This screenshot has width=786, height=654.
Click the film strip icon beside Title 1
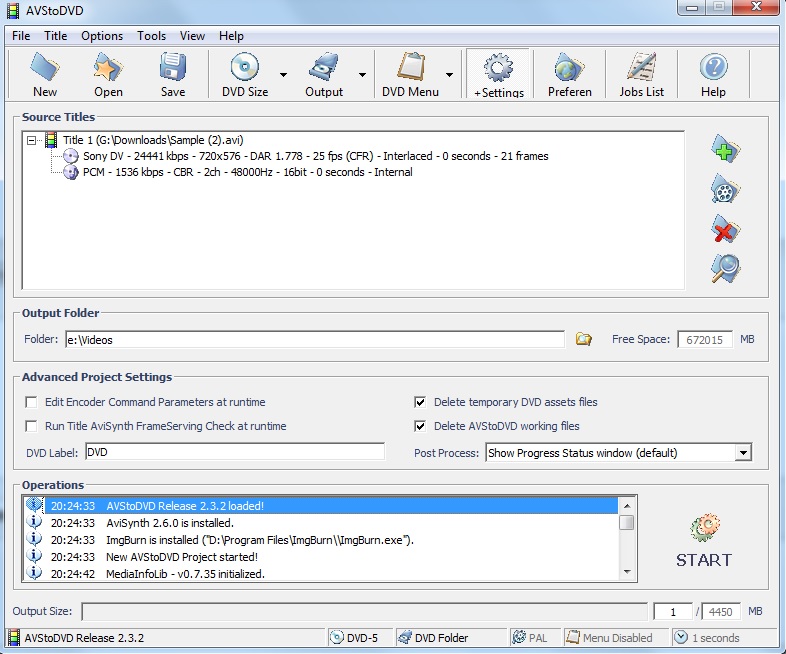[x=51, y=140]
